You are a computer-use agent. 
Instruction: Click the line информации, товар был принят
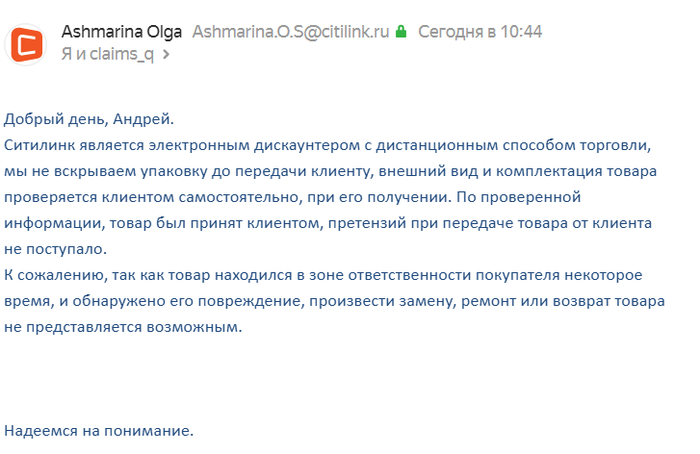pos(328,223)
